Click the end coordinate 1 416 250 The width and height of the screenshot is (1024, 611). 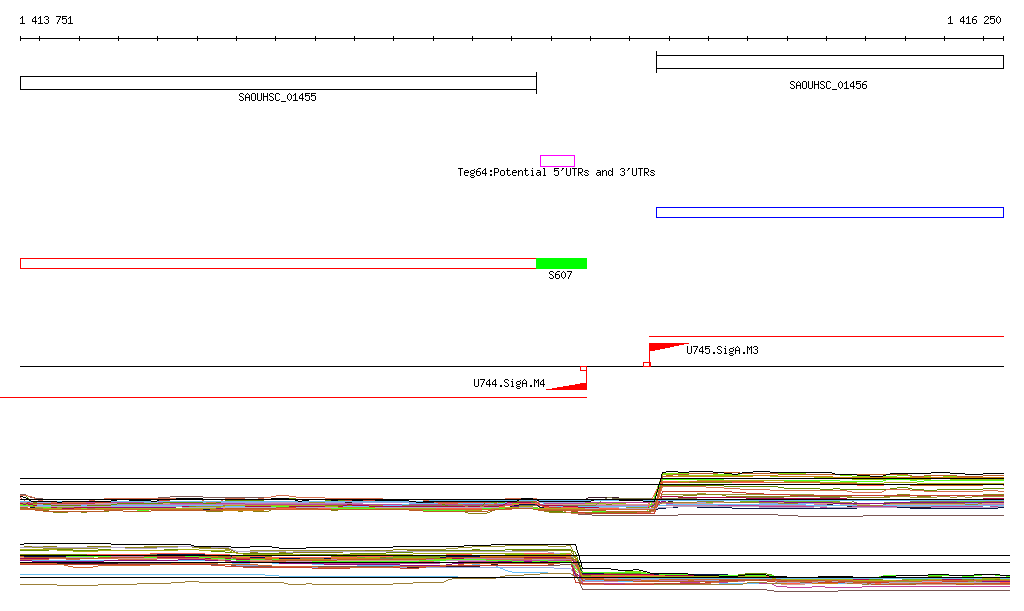[973, 21]
